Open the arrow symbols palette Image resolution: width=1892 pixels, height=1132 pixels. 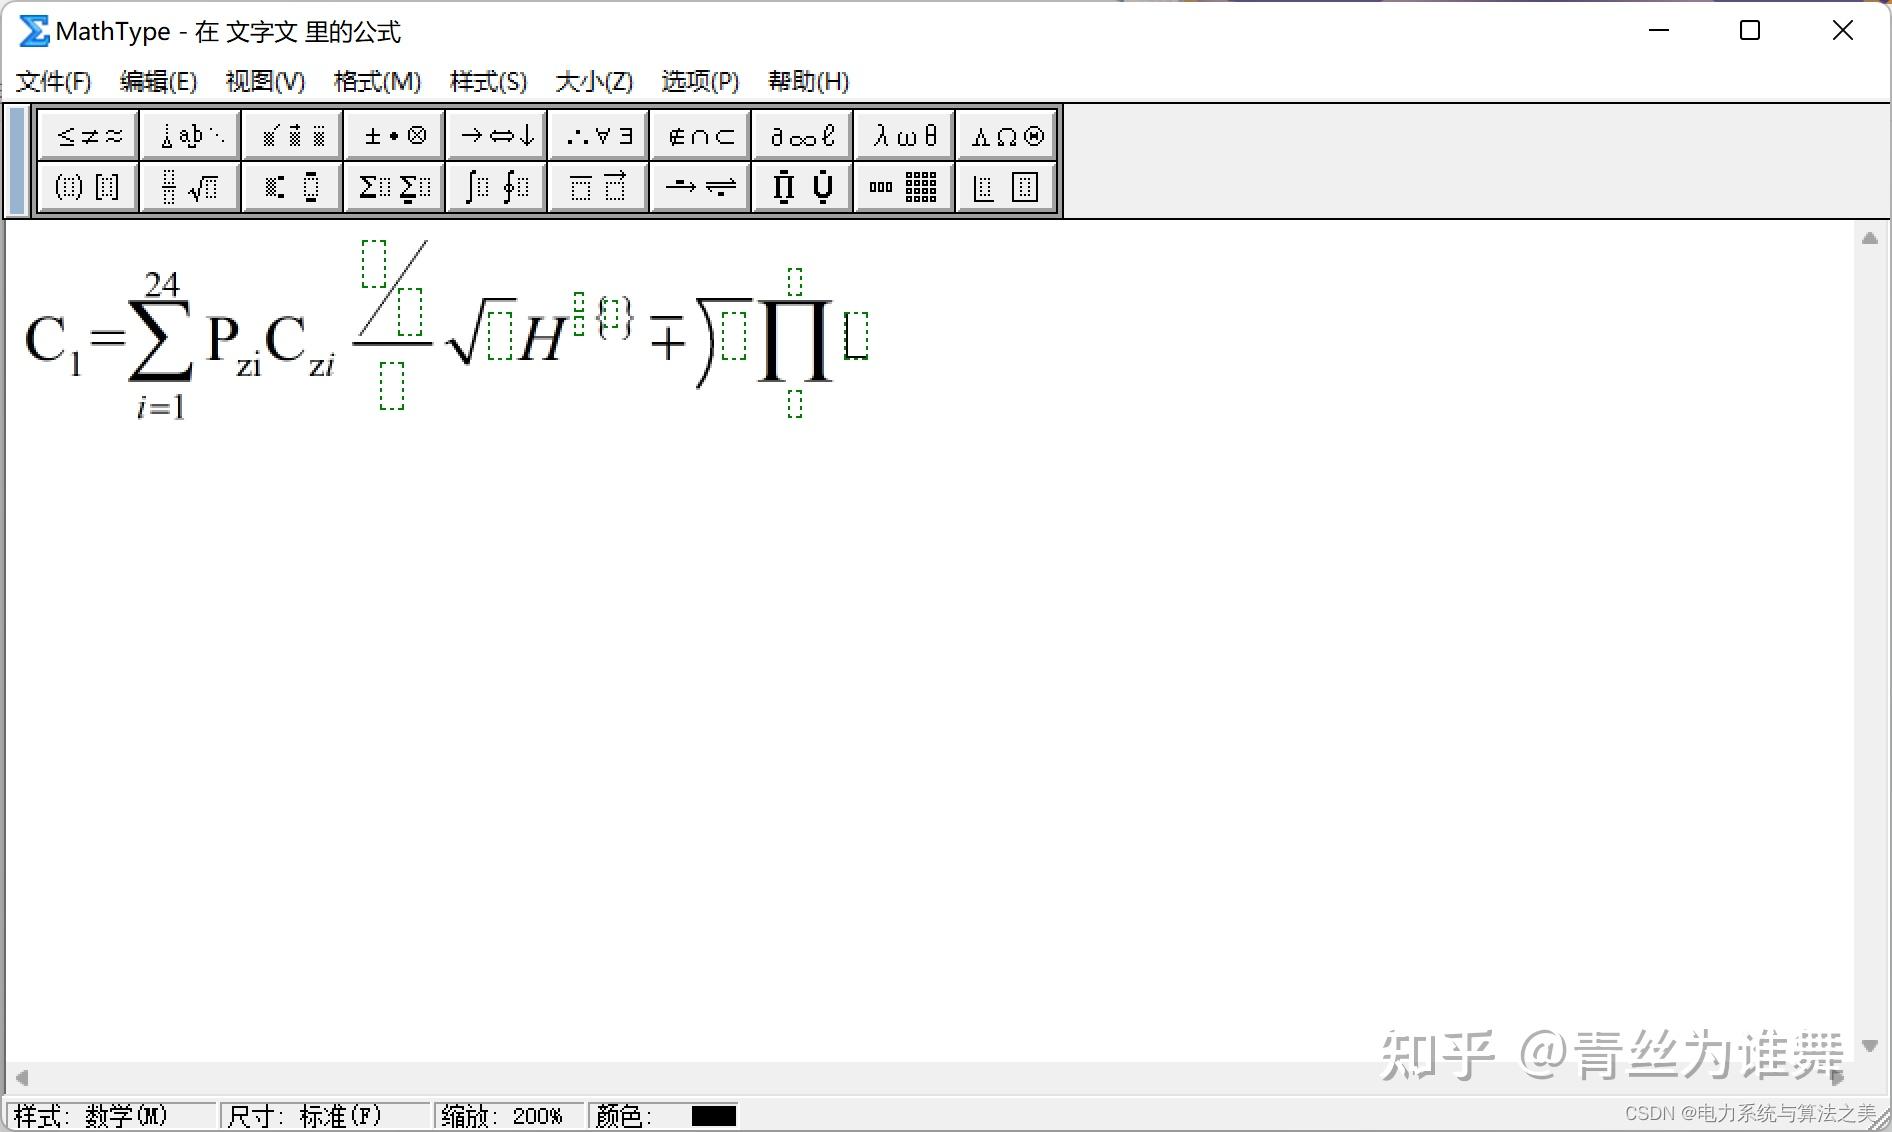pos(495,135)
